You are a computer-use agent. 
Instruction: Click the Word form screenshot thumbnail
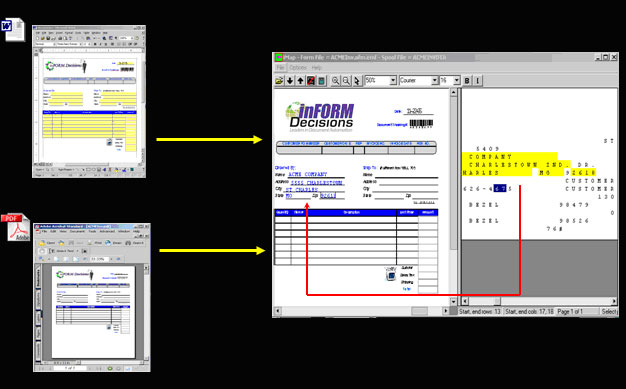click(89, 101)
